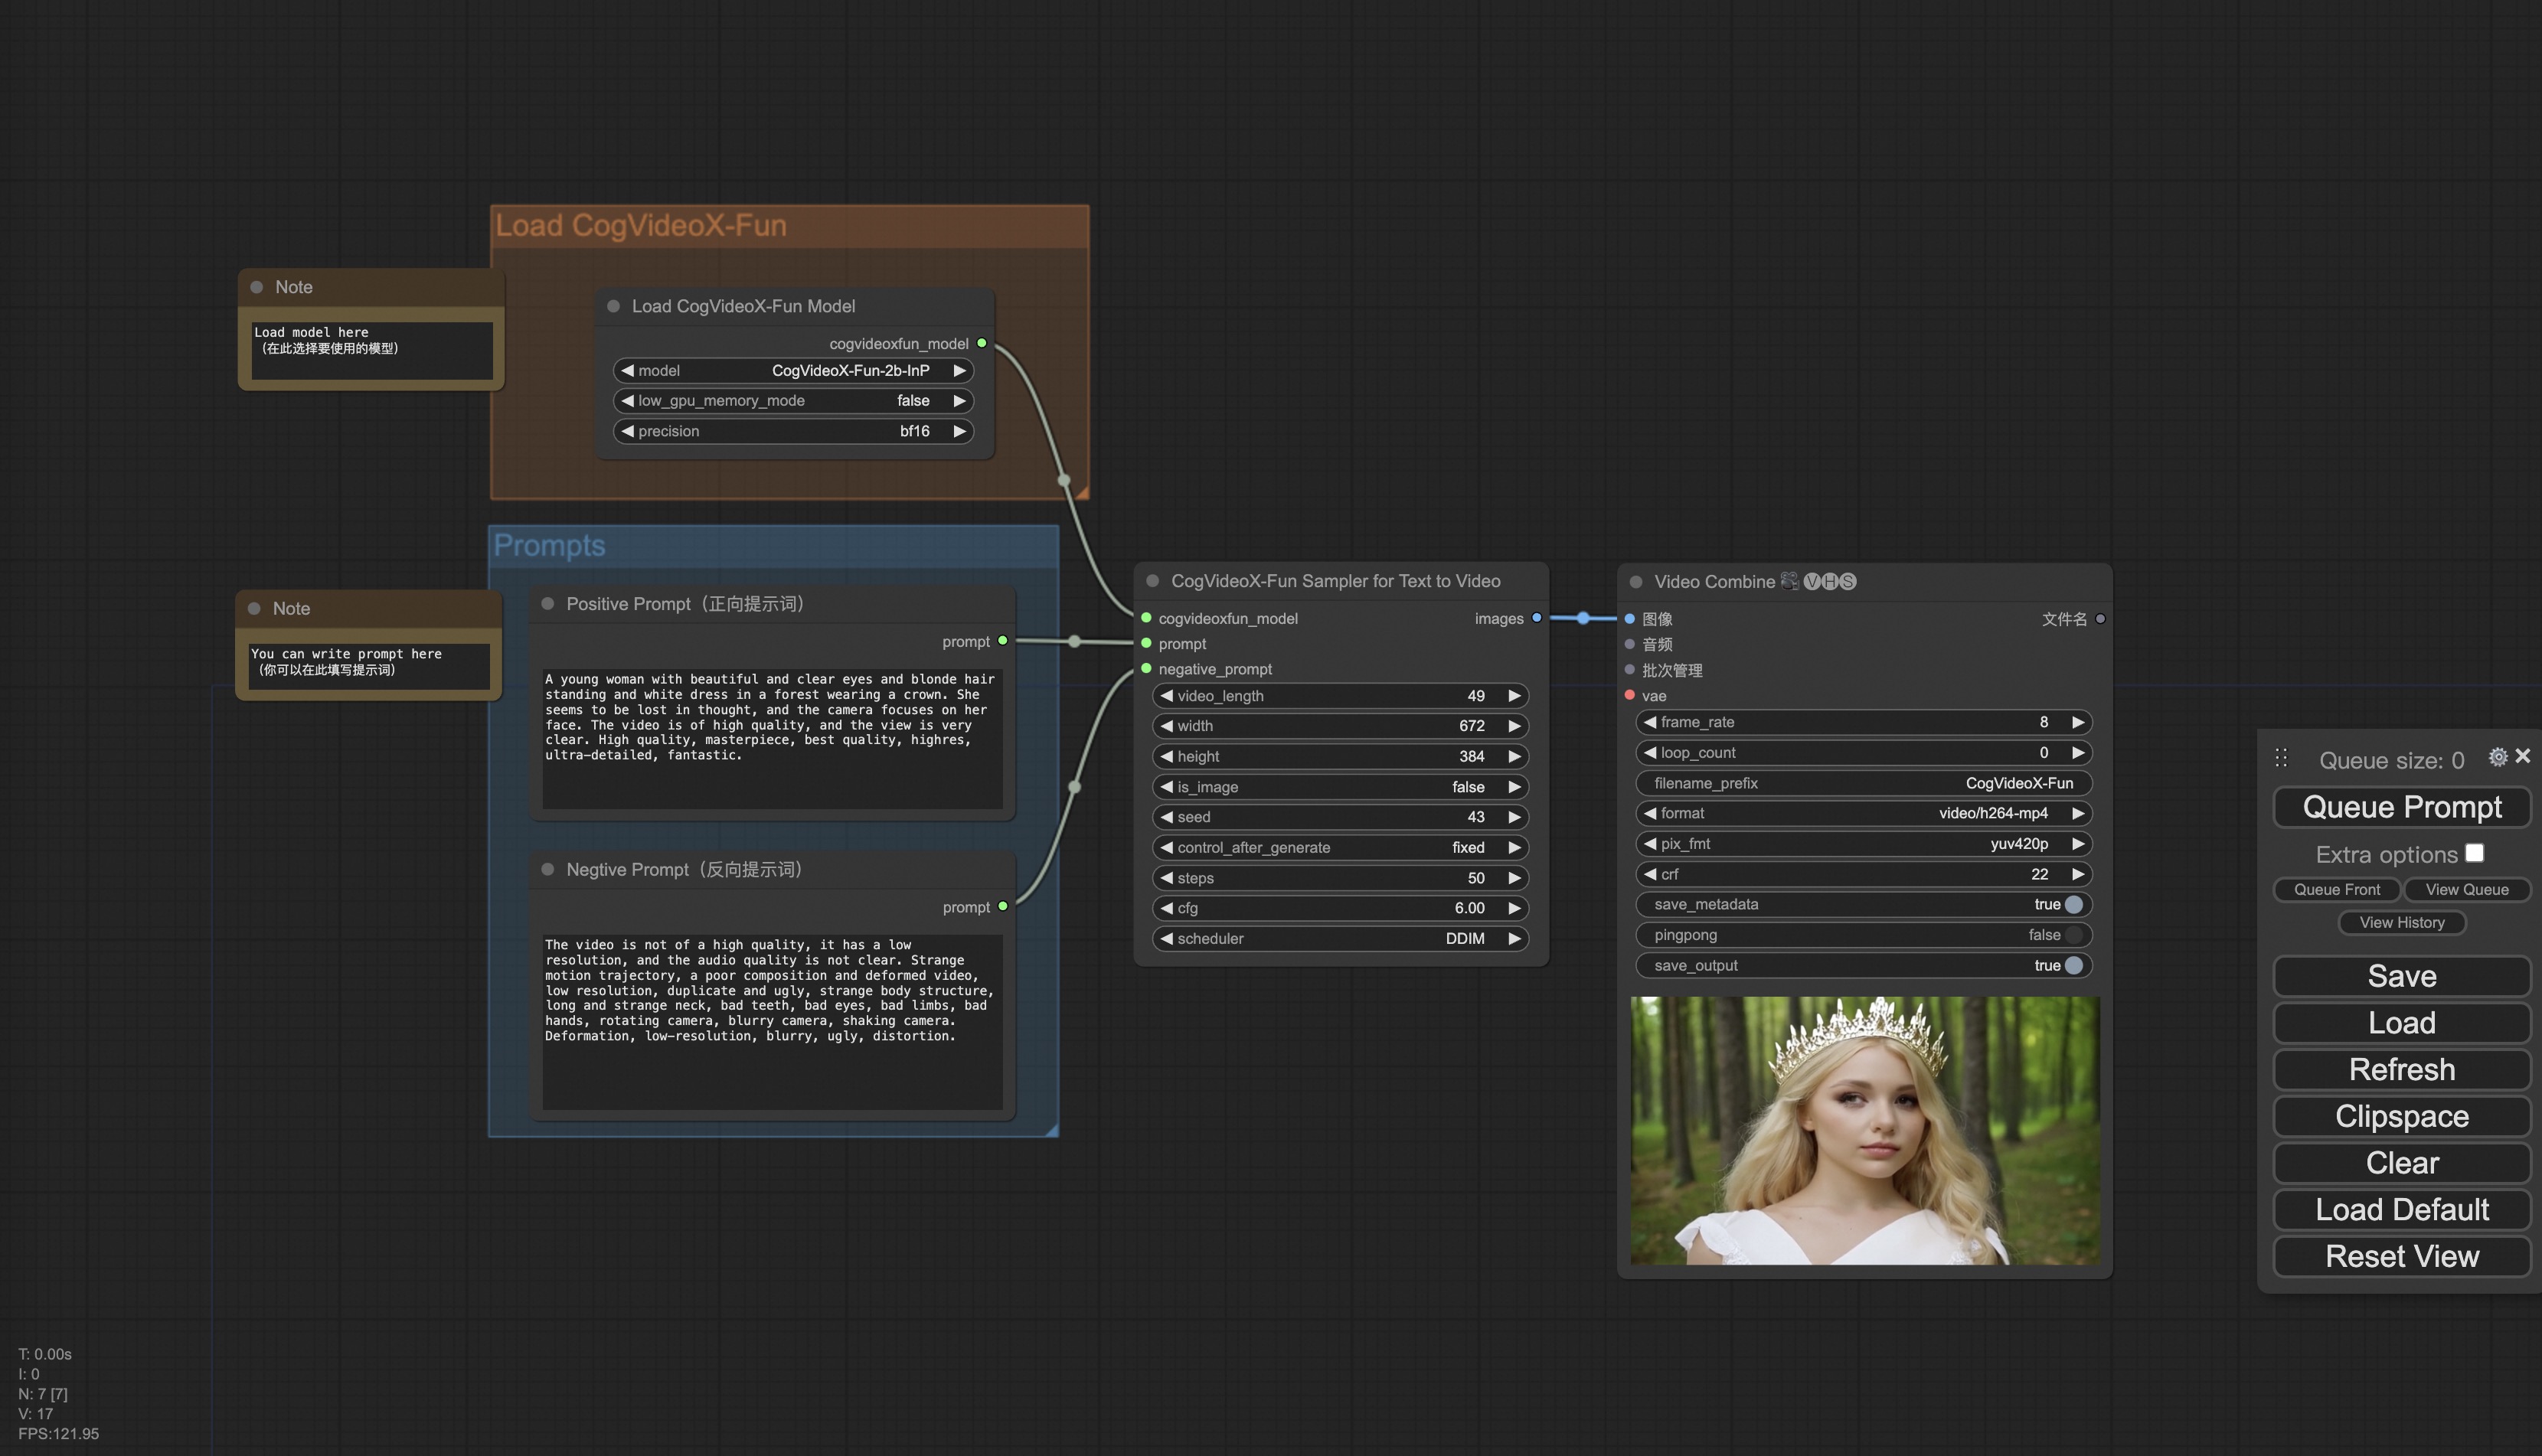The width and height of the screenshot is (2542, 1456).
Task: Toggle low_gpu_memory_mode with its right arrow
Action: point(960,400)
